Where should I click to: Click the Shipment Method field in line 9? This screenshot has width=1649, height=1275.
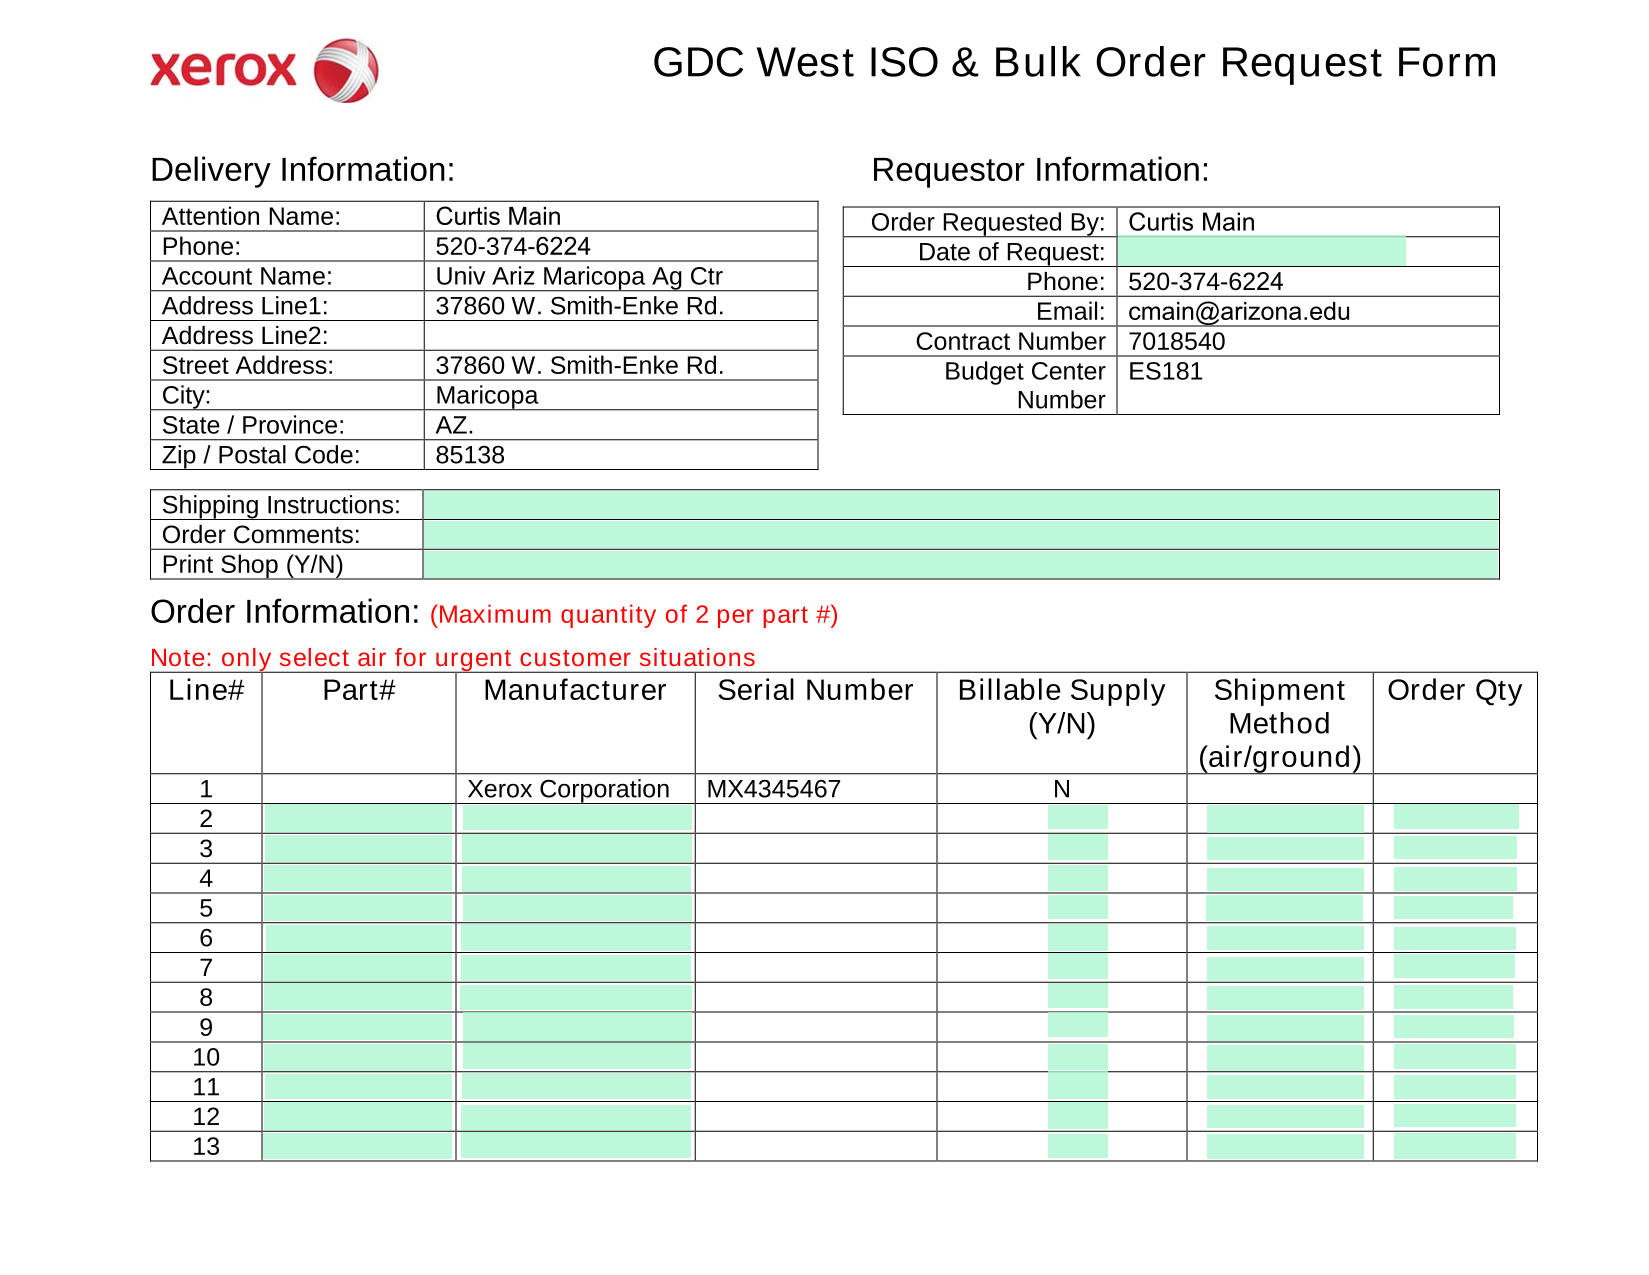1285,1027
